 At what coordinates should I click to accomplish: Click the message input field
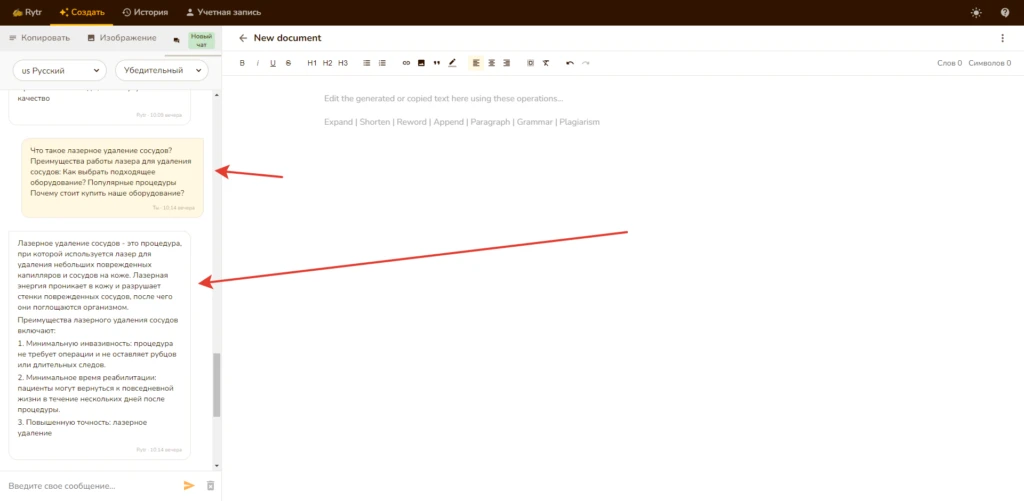click(x=91, y=486)
